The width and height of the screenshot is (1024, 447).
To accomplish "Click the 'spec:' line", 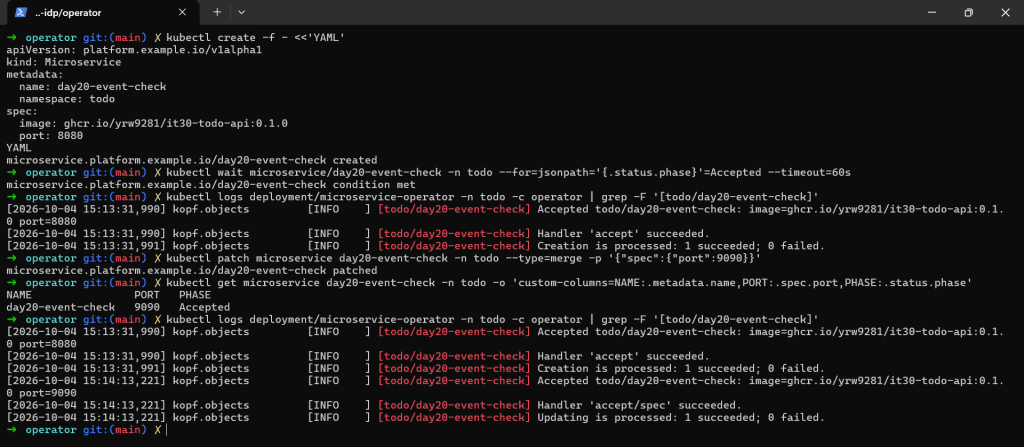I will [x=22, y=111].
